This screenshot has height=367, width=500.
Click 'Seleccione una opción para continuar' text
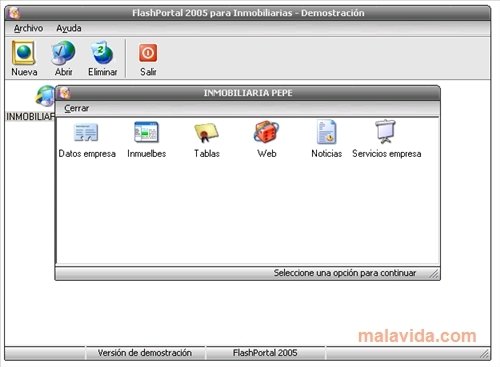click(345, 273)
